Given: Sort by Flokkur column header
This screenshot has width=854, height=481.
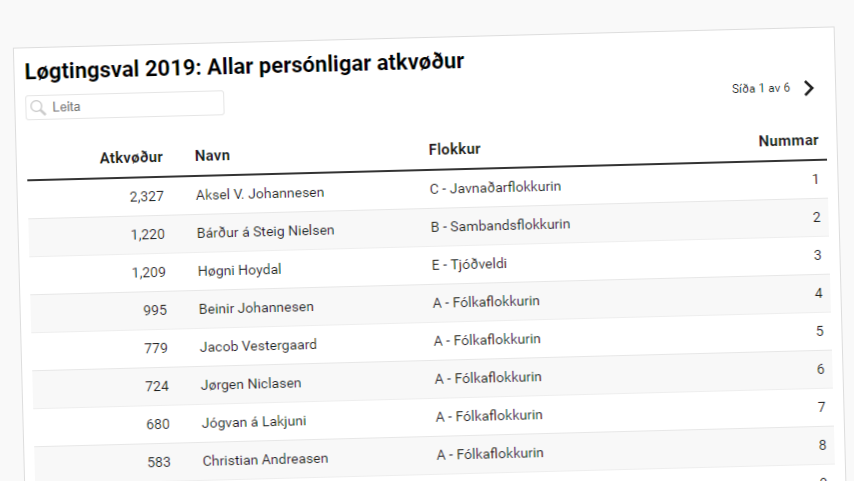Looking at the screenshot, I should (454, 149).
